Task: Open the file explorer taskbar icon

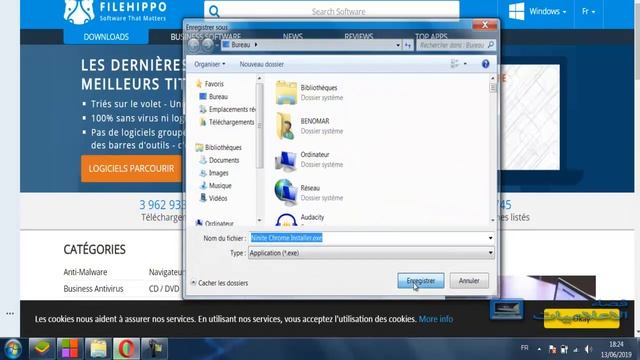Action: tap(98, 349)
